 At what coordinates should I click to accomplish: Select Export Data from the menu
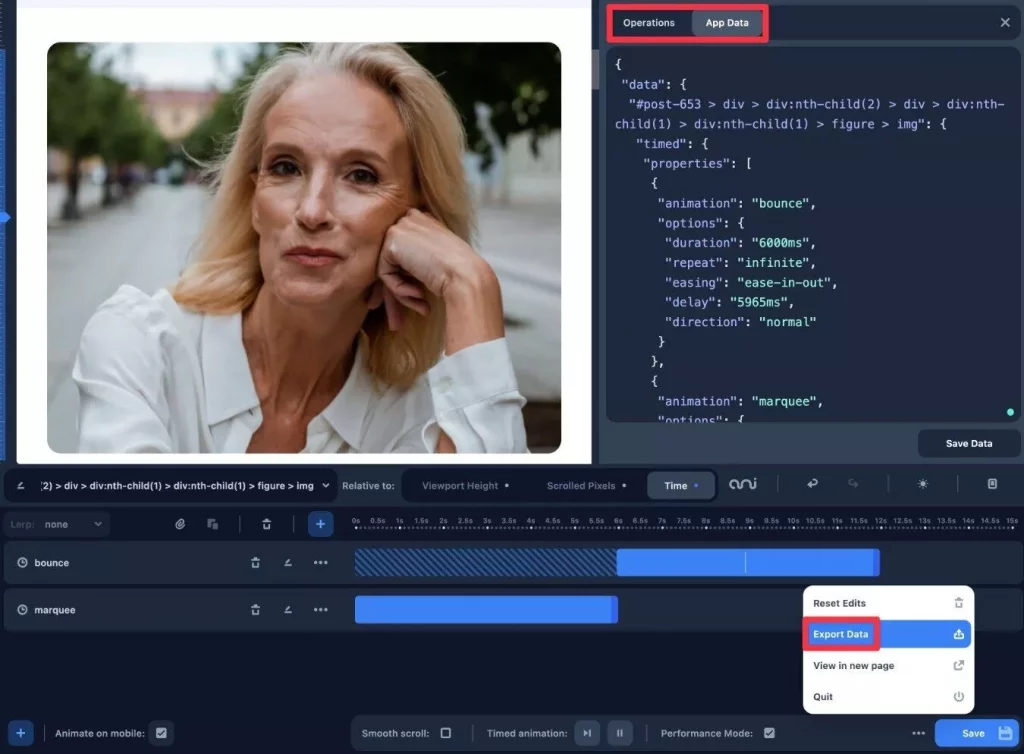[x=841, y=634]
